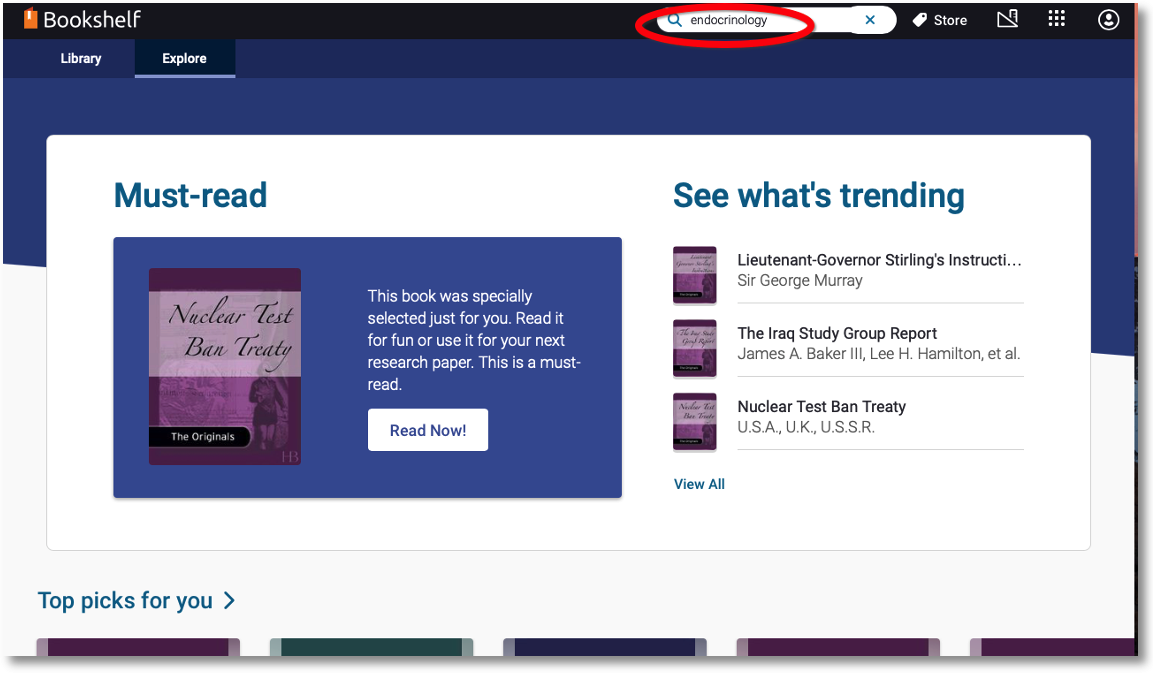Click the Stirling's Instructions cover thumbnail
This screenshot has height=673, width=1153.
(x=695, y=275)
